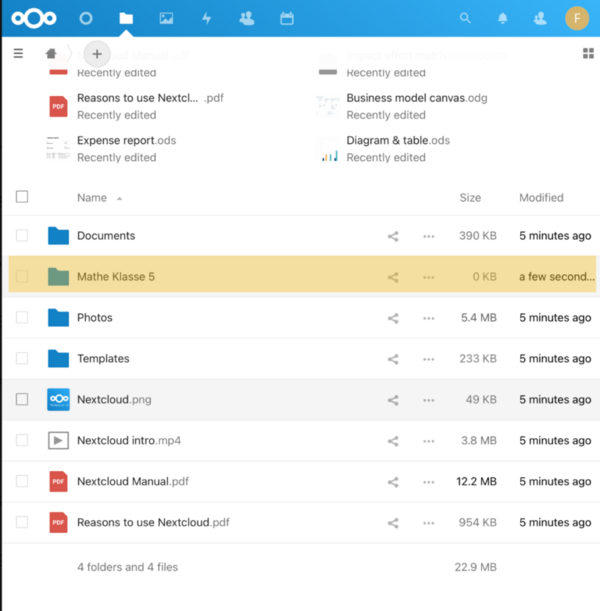Open recent Diagram & table.ods

(398, 140)
